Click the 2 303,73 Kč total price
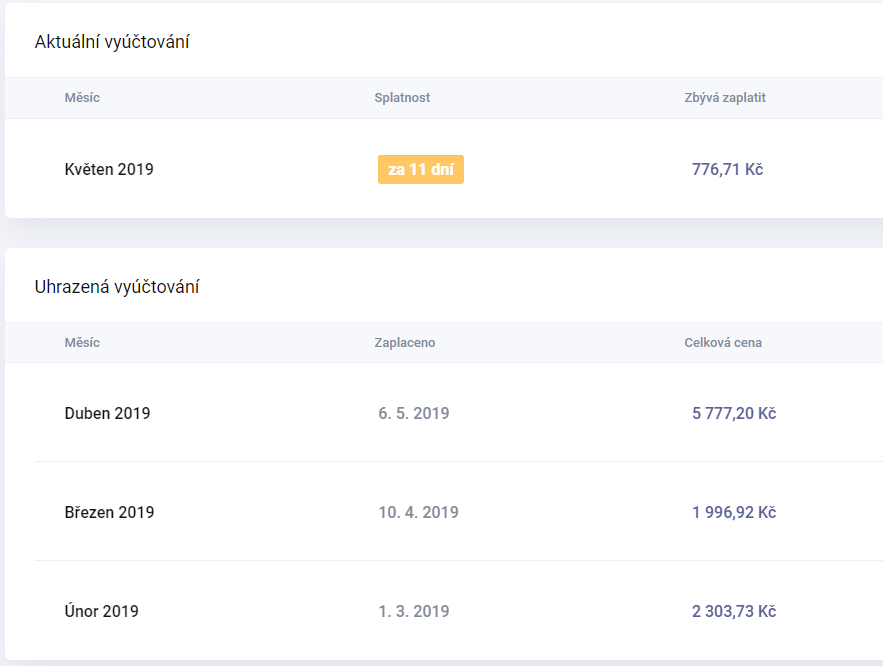 [x=734, y=611]
